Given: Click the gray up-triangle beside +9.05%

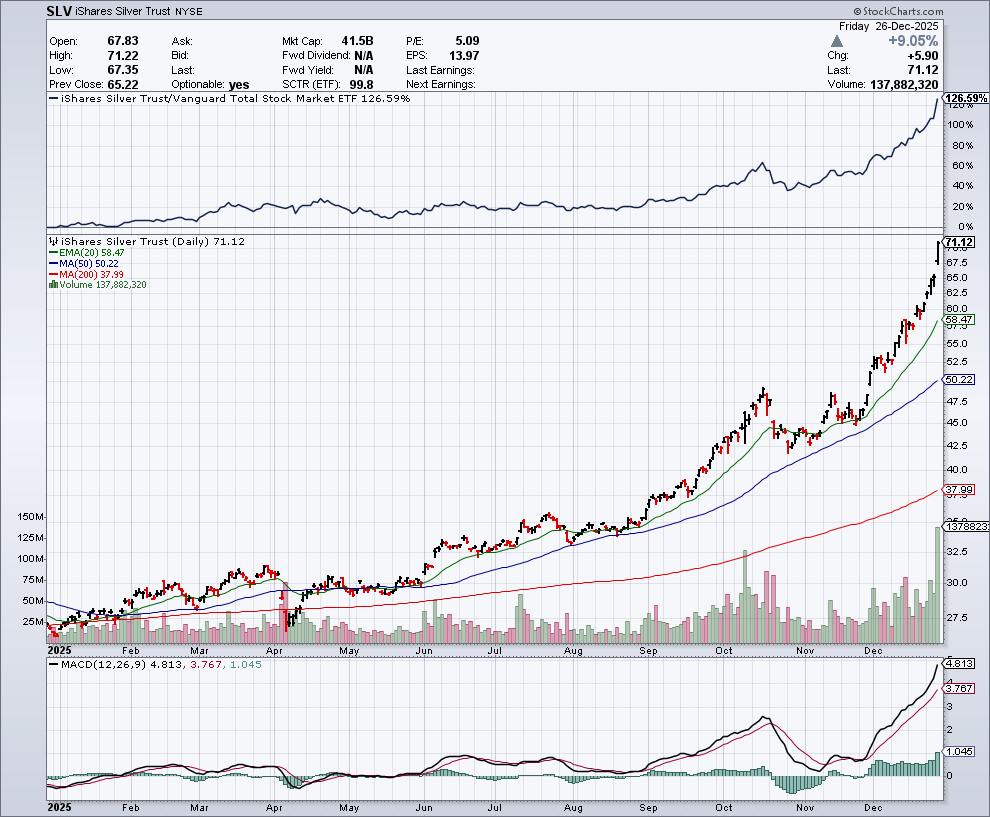Looking at the screenshot, I should tap(837, 41).
